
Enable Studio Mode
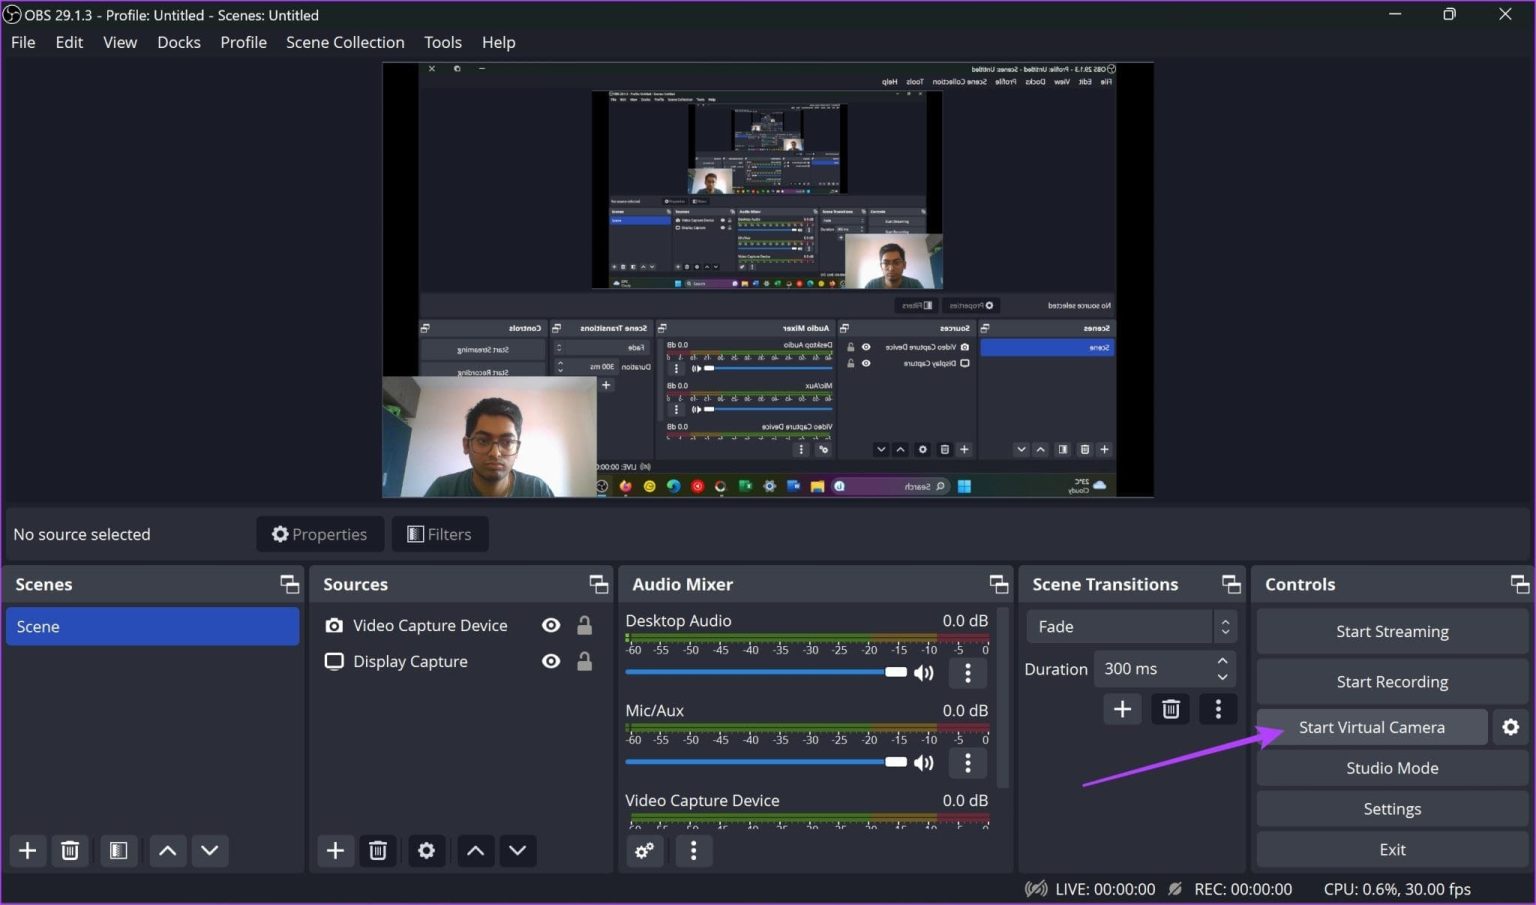pyautogui.click(x=1392, y=768)
